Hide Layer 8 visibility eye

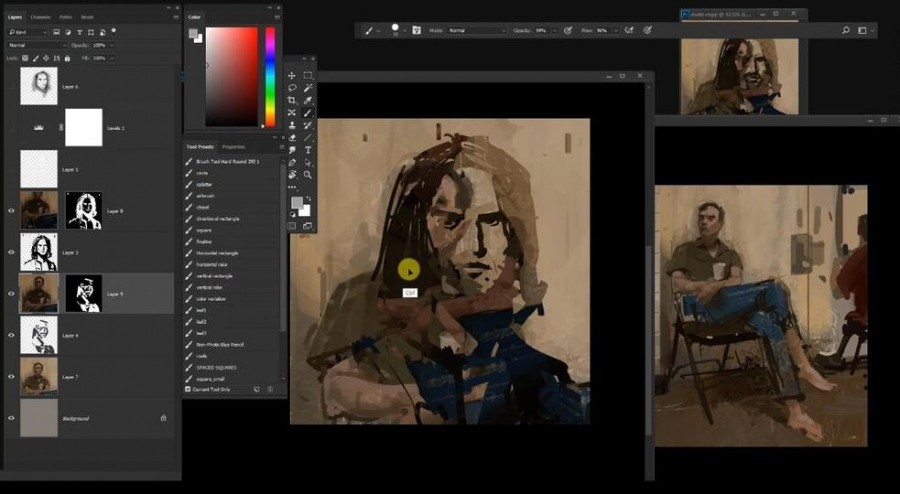11,211
